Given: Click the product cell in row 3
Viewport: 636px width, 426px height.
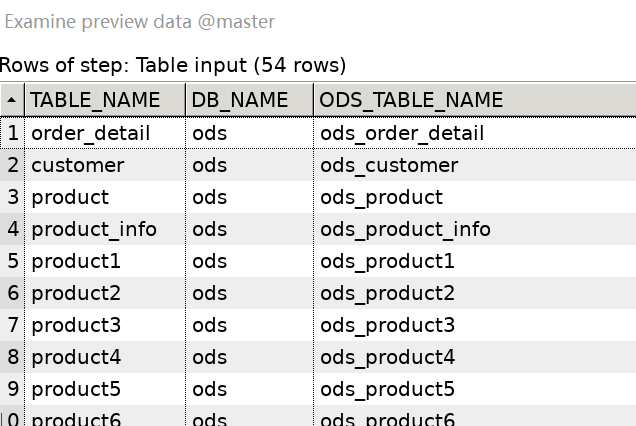Looking at the screenshot, I should point(70,197).
